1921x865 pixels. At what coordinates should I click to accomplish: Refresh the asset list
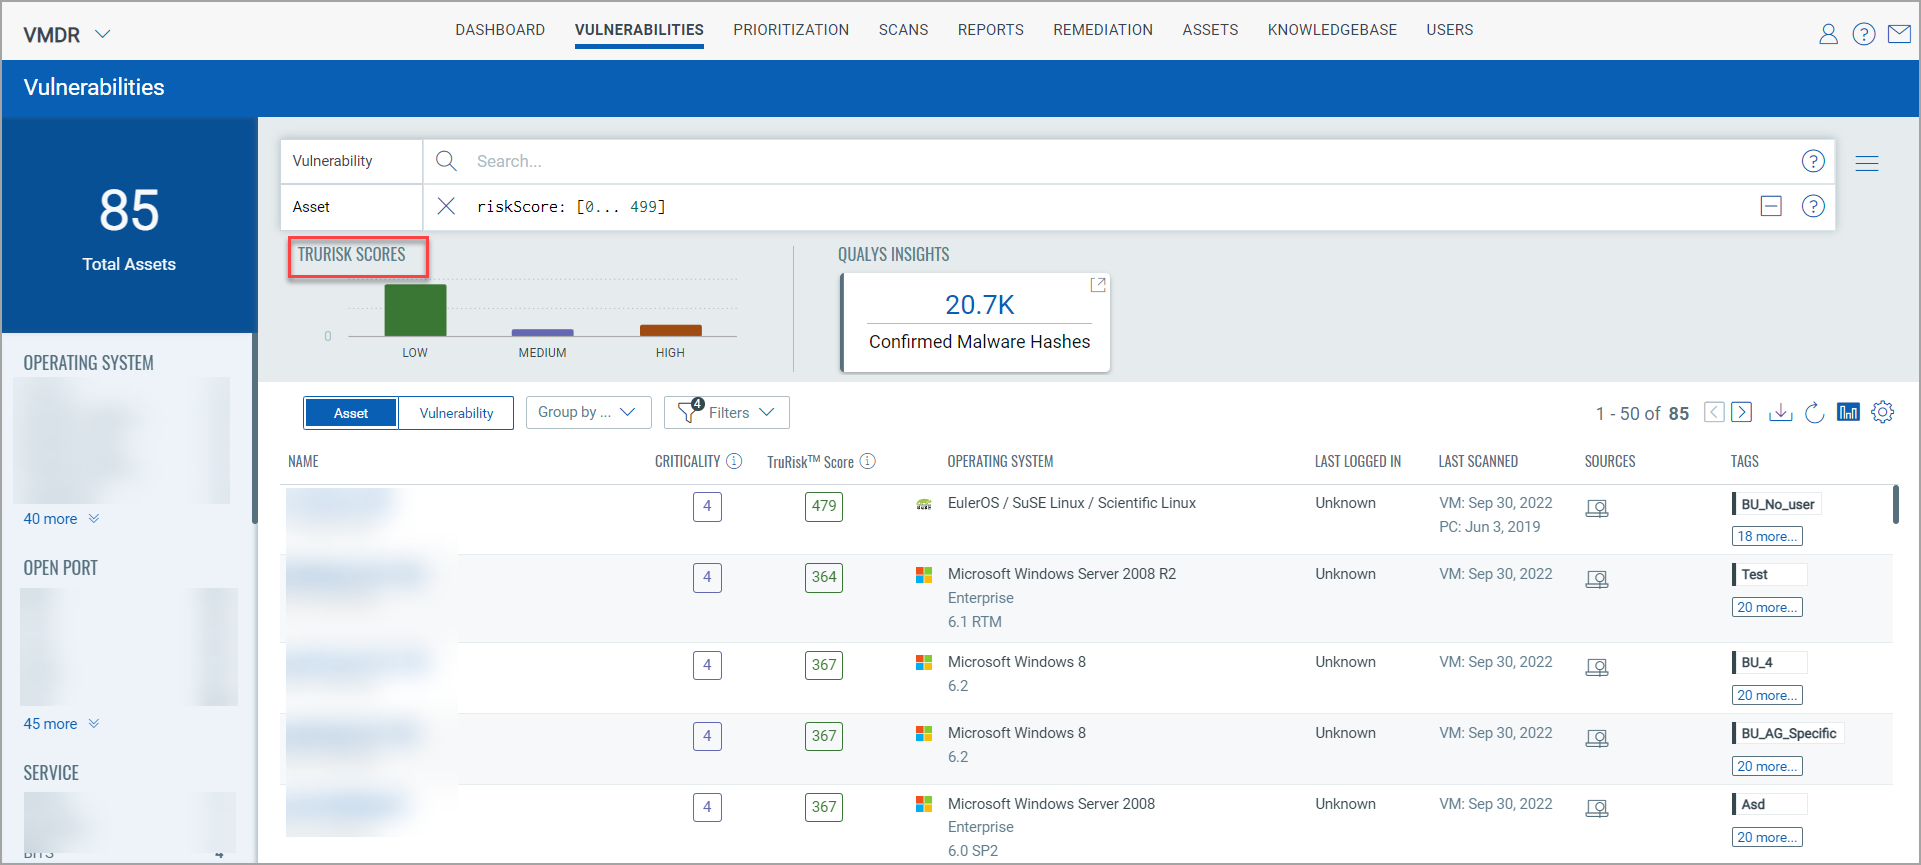(x=1815, y=412)
